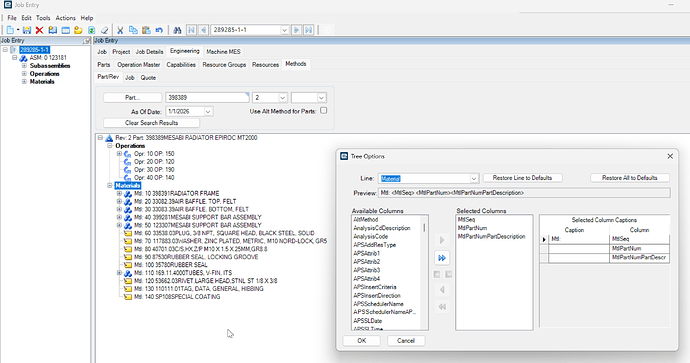690x363 pixels.
Task: Toggle Use Alt Method for Parts checkbox
Action: coord(323,110)
